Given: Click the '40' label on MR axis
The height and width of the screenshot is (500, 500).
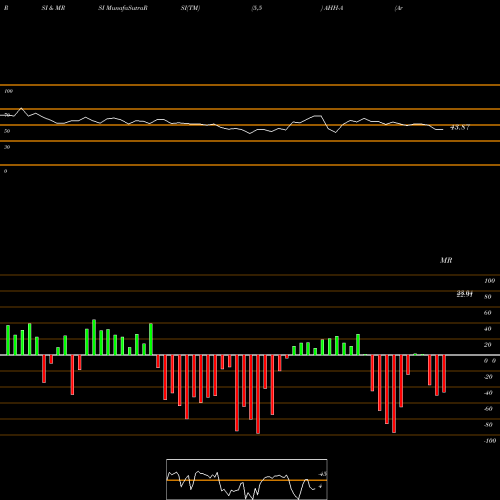Looking at the screenshot, I should pos(488,329).
